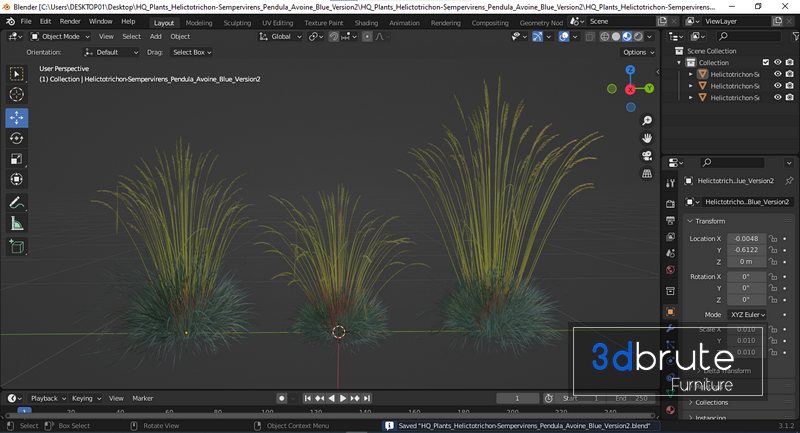The image size is (800, 433).
Task: Open the Output properties tab
Action: [670, 220]
